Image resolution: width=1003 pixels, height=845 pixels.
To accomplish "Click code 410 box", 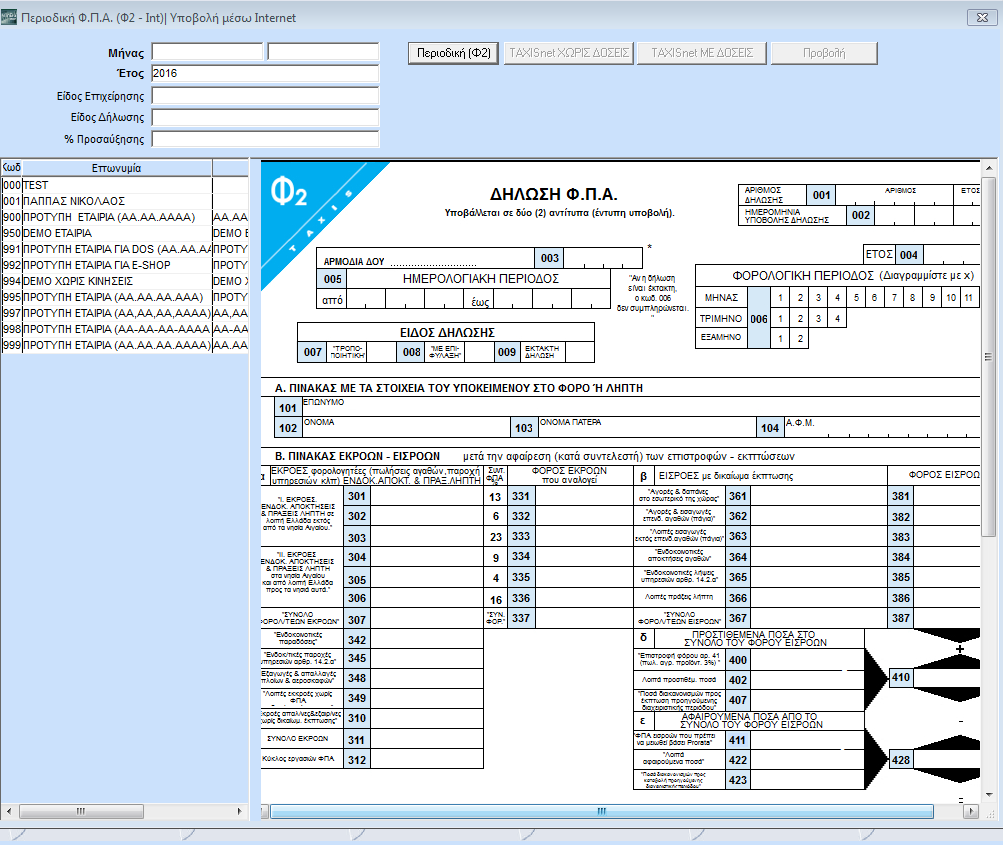I will pyautogui.click(x=901, y=677).
